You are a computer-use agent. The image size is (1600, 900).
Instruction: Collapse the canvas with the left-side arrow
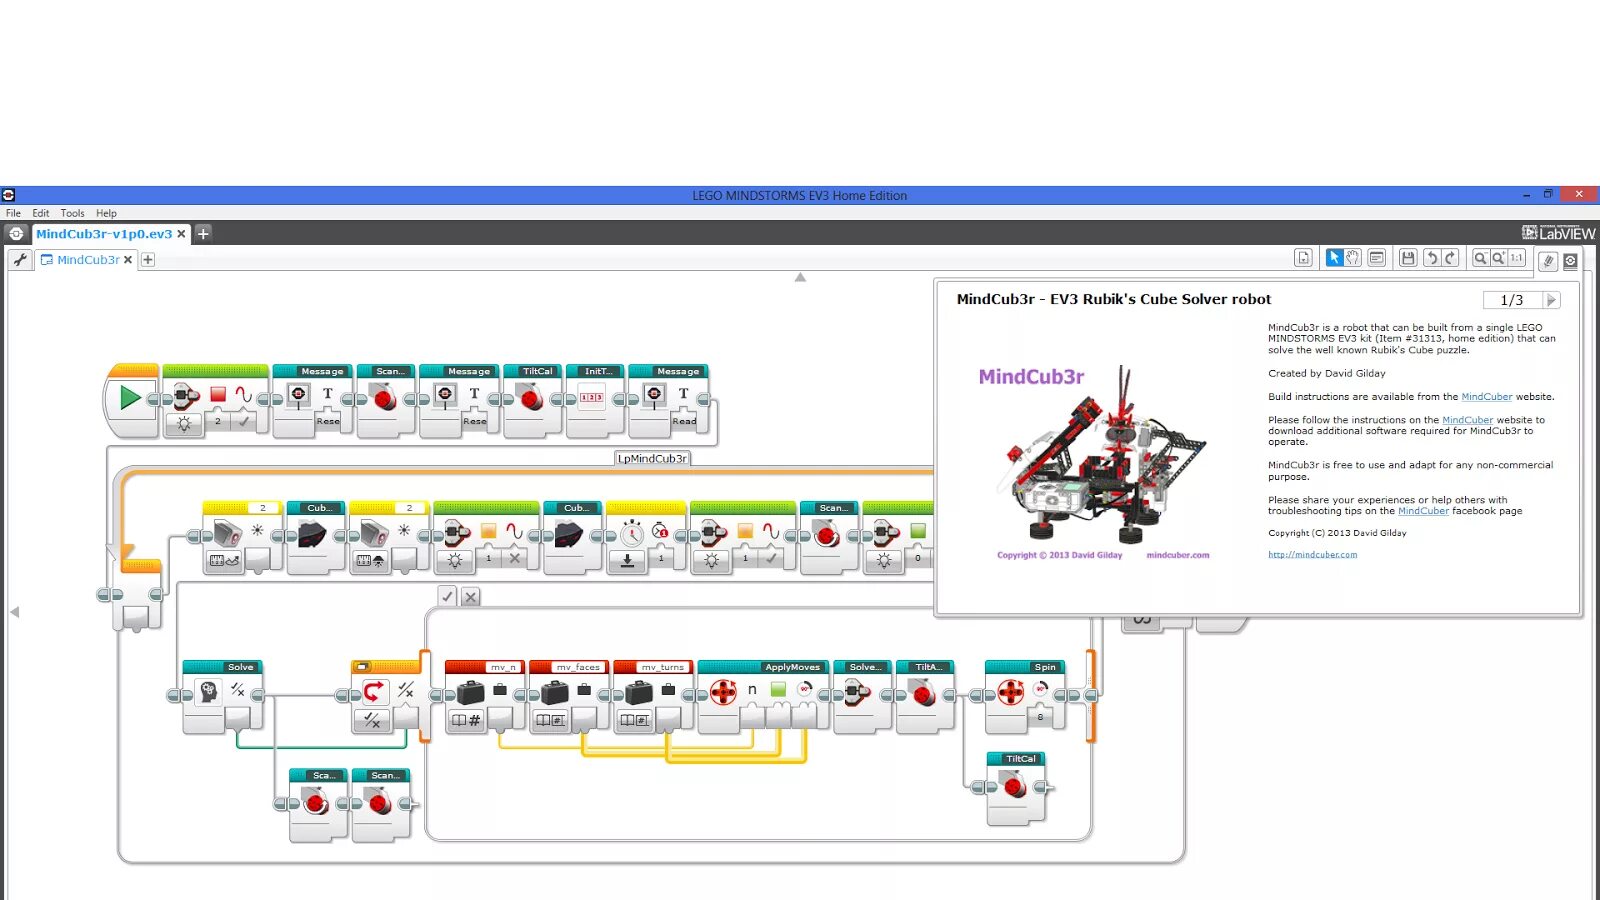(14, 612)
